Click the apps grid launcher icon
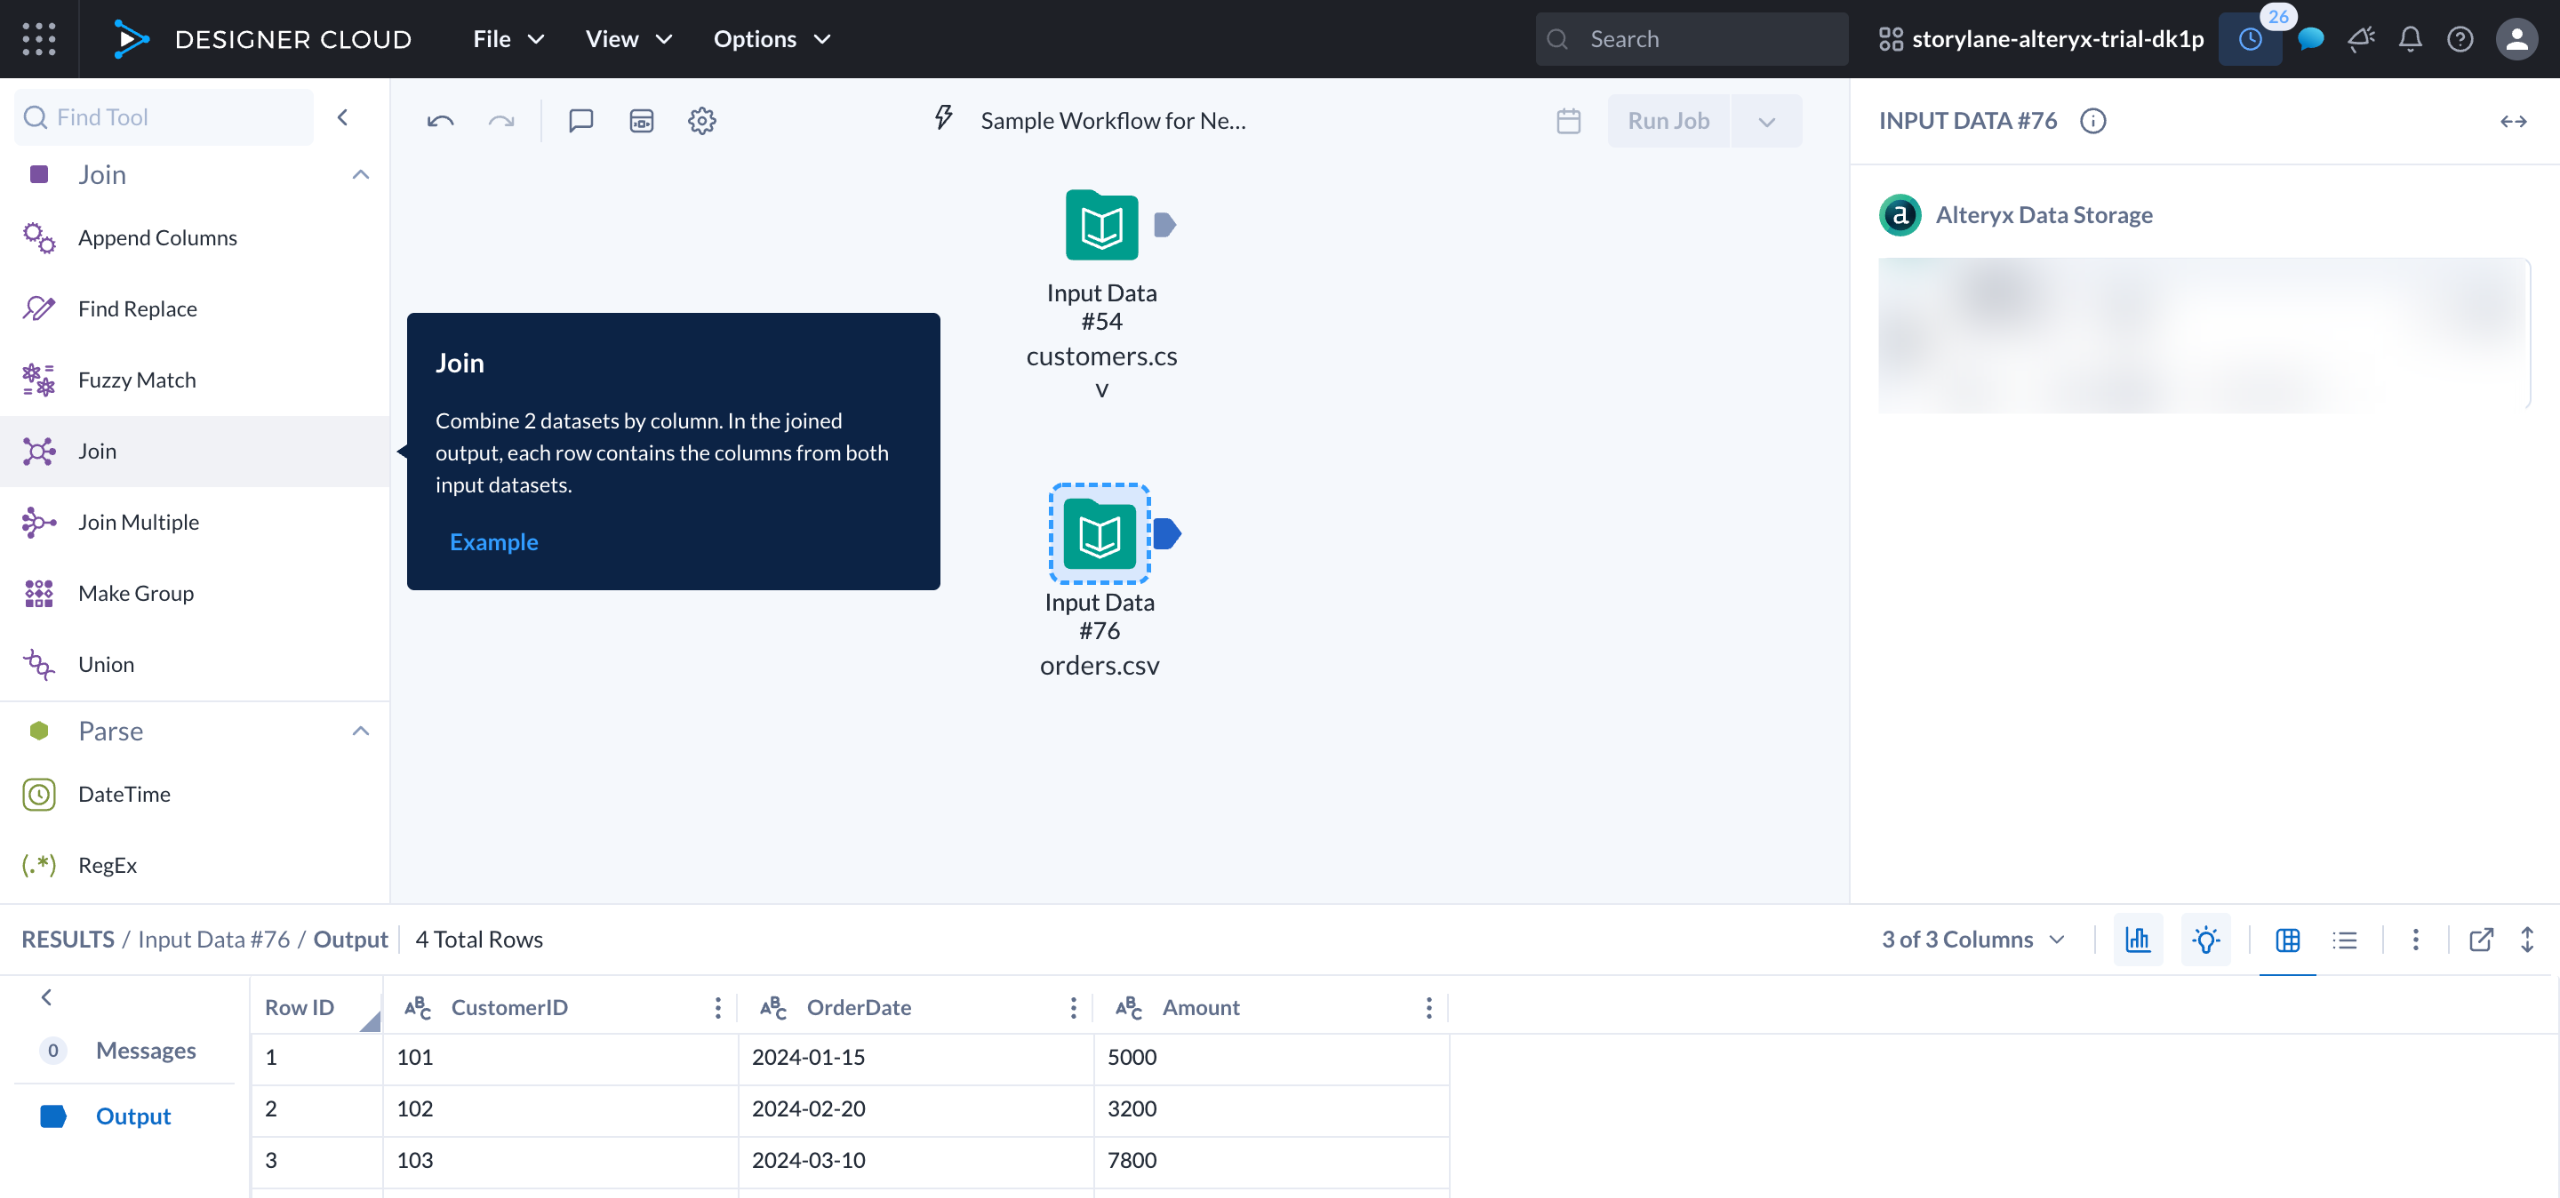This screenshot has width=2560, height=1198. coord(39,39)
